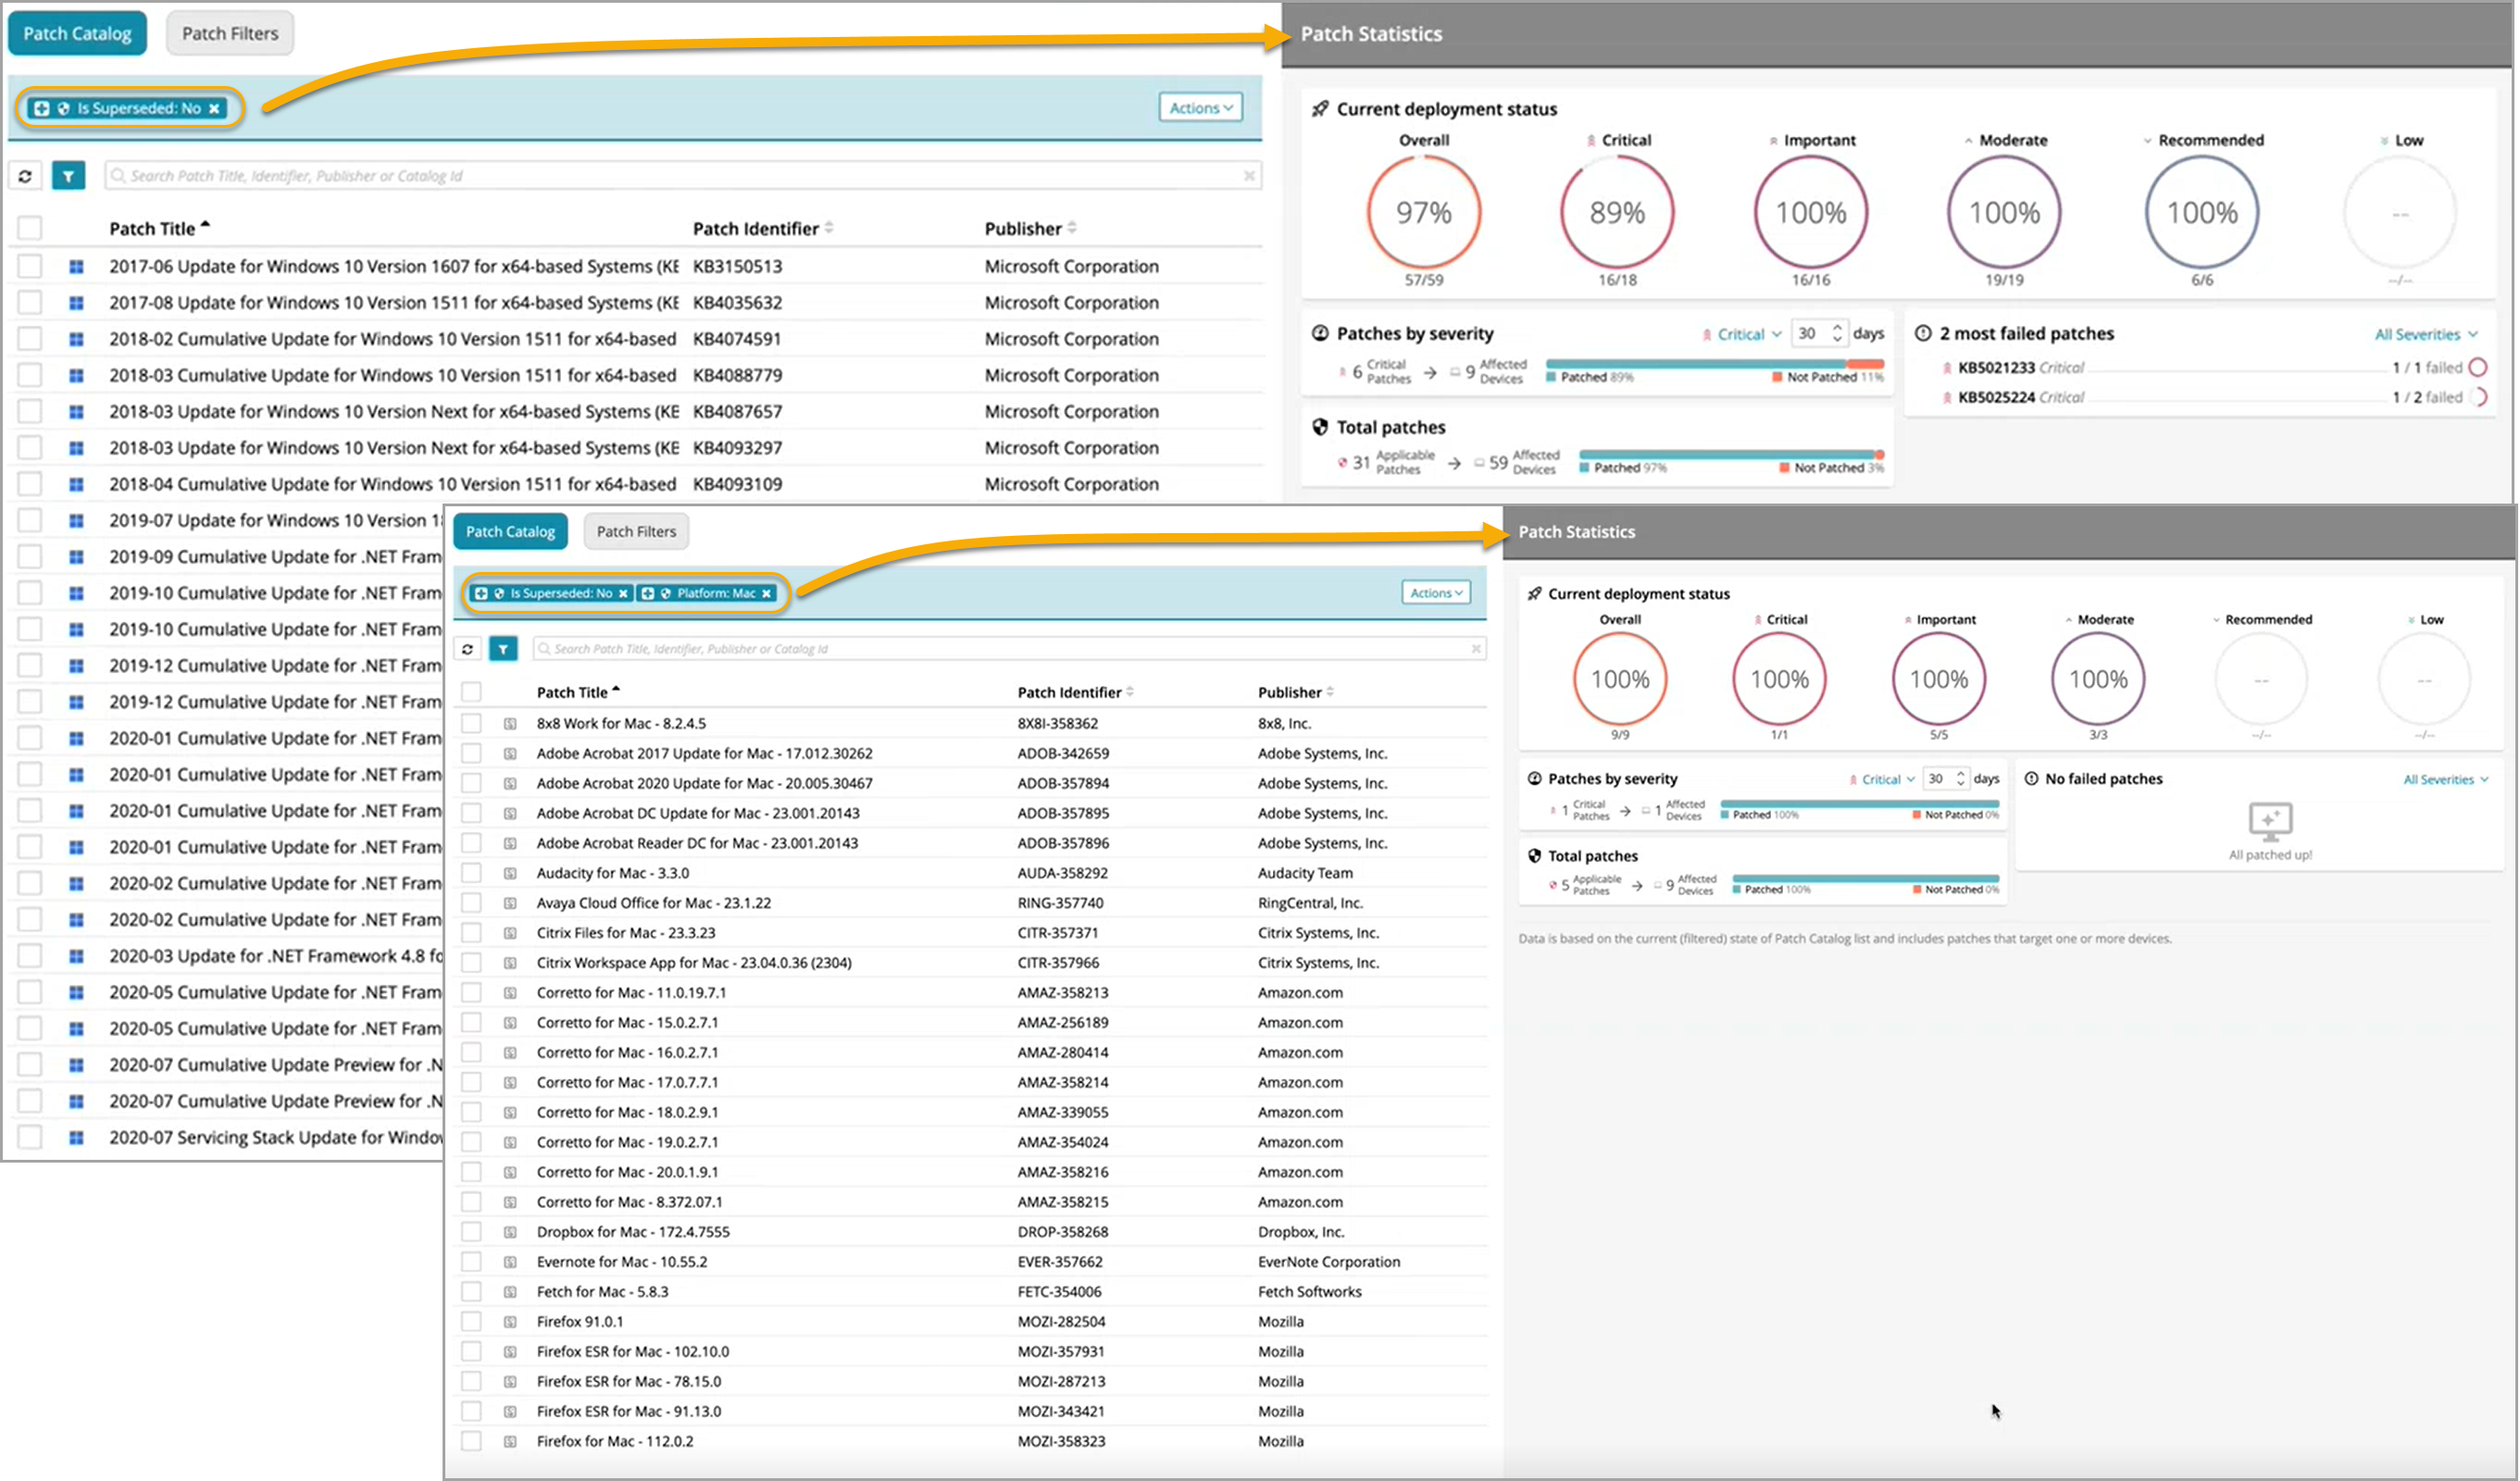
Task: Open the Actions dropdown in the upper catalog
Action: [1200, 108]
